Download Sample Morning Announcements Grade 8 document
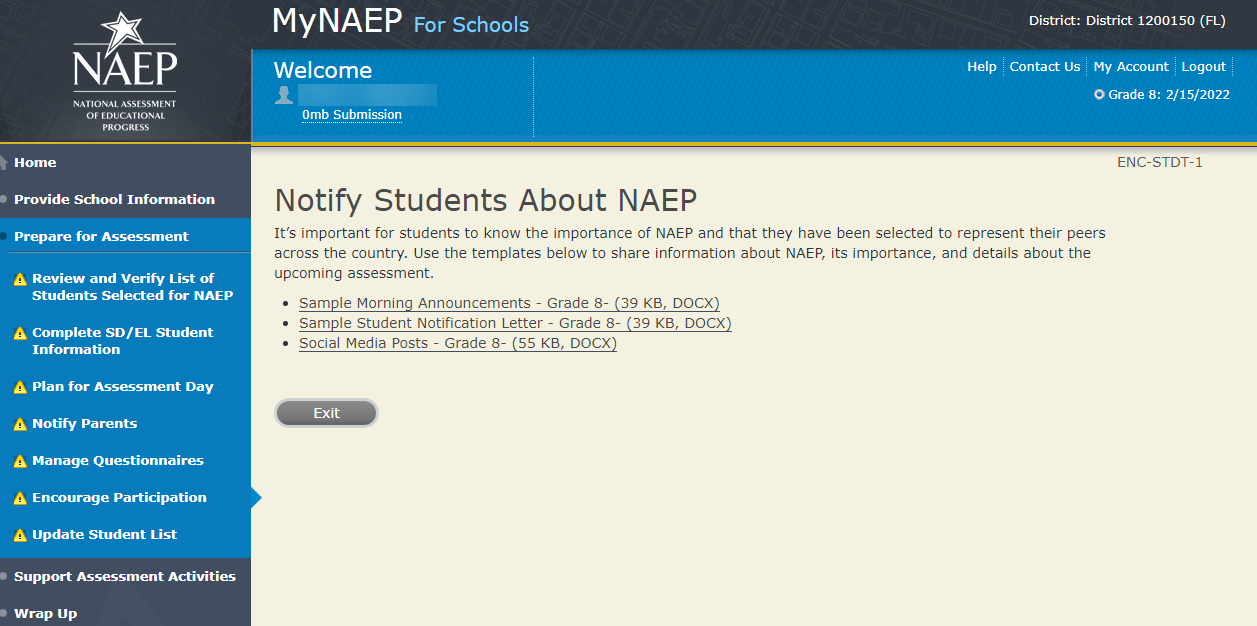Viewport: 1257px width, 626px height. pos(509,303)
